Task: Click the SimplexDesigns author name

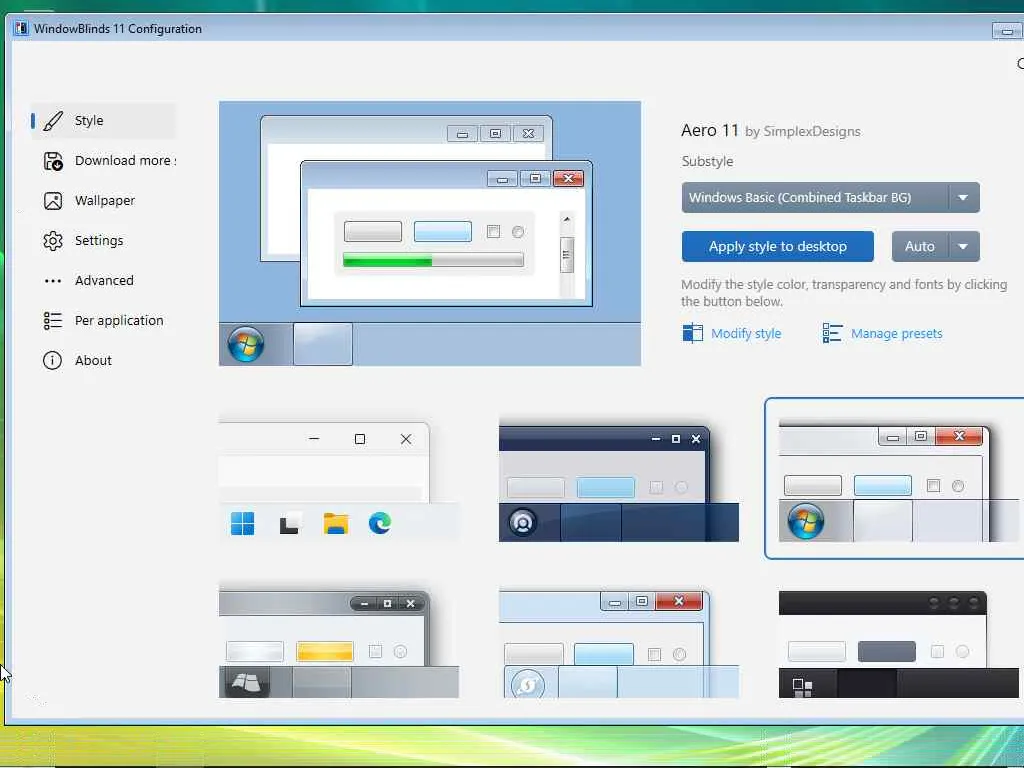Action: click(812, 131)
